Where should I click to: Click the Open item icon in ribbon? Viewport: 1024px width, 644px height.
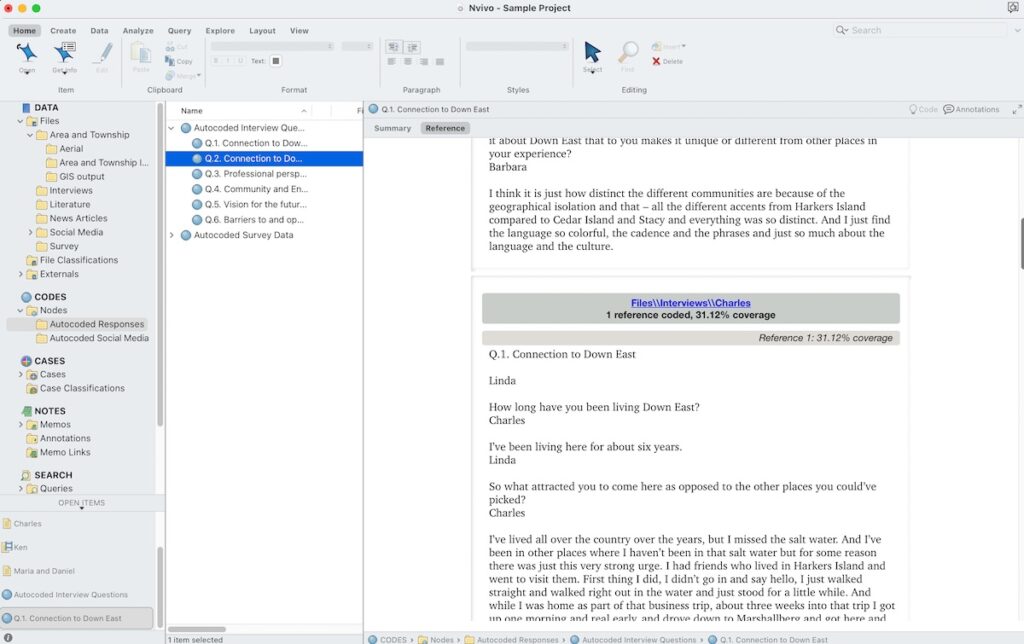[x=27, y=54]
